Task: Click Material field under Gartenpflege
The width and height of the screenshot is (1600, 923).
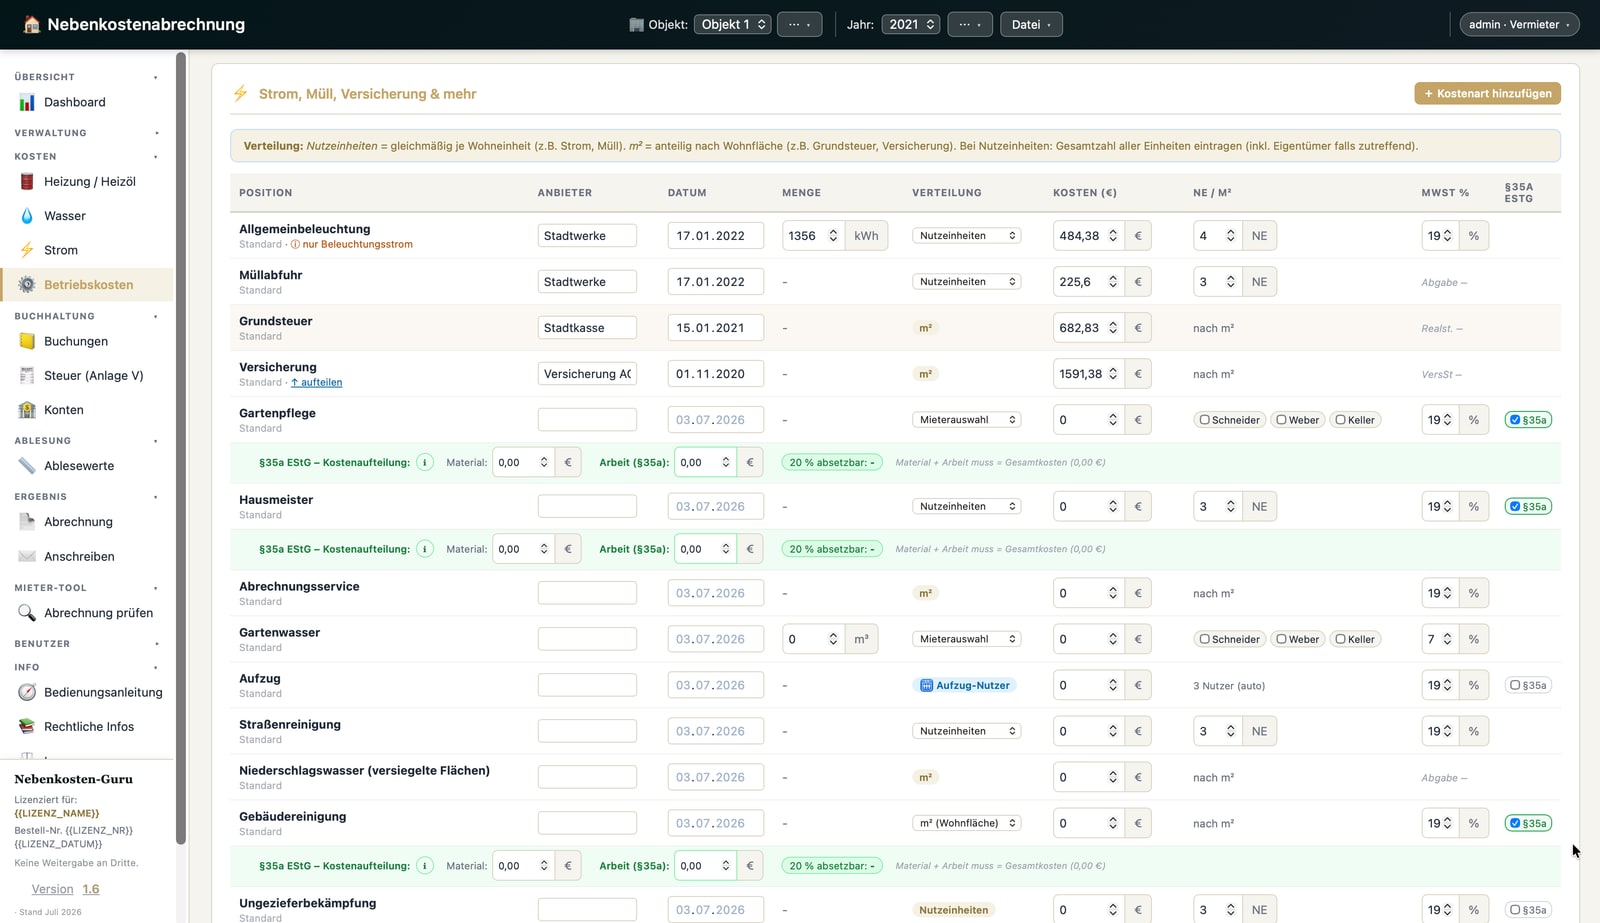Action: click(523, 462)
